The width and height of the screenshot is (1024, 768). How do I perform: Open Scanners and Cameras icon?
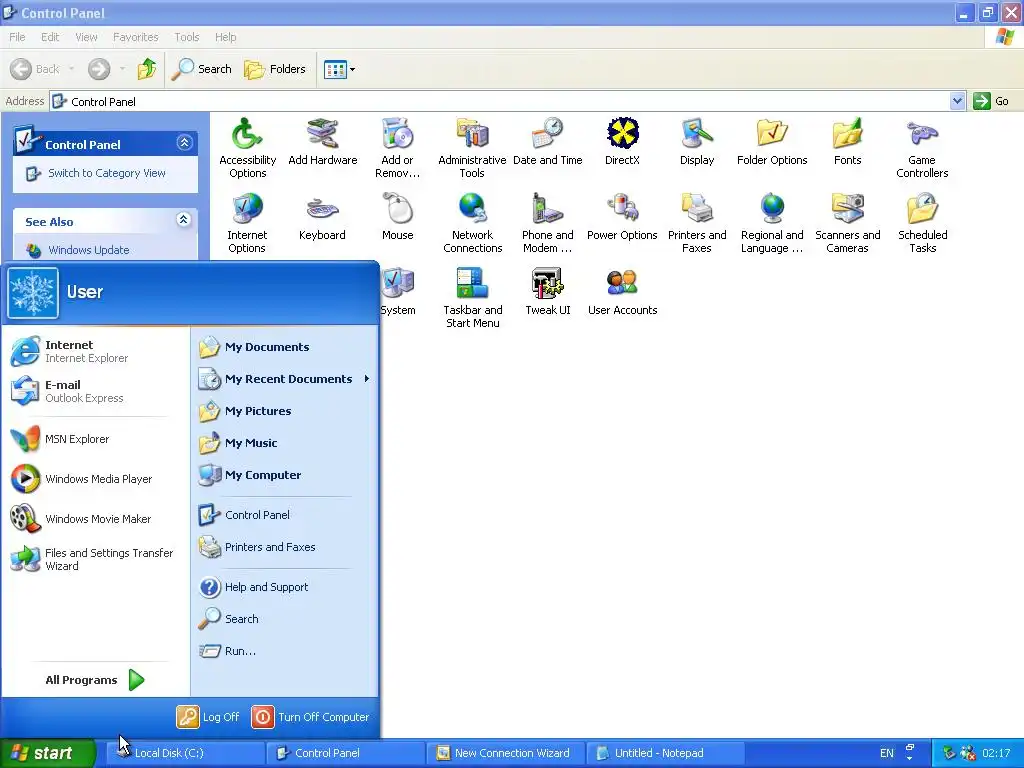click(x=847, y=223)
